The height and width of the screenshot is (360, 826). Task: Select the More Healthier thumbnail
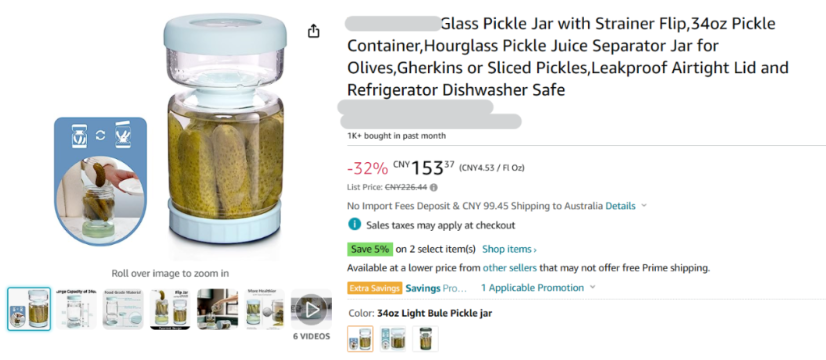pos(265,309)
